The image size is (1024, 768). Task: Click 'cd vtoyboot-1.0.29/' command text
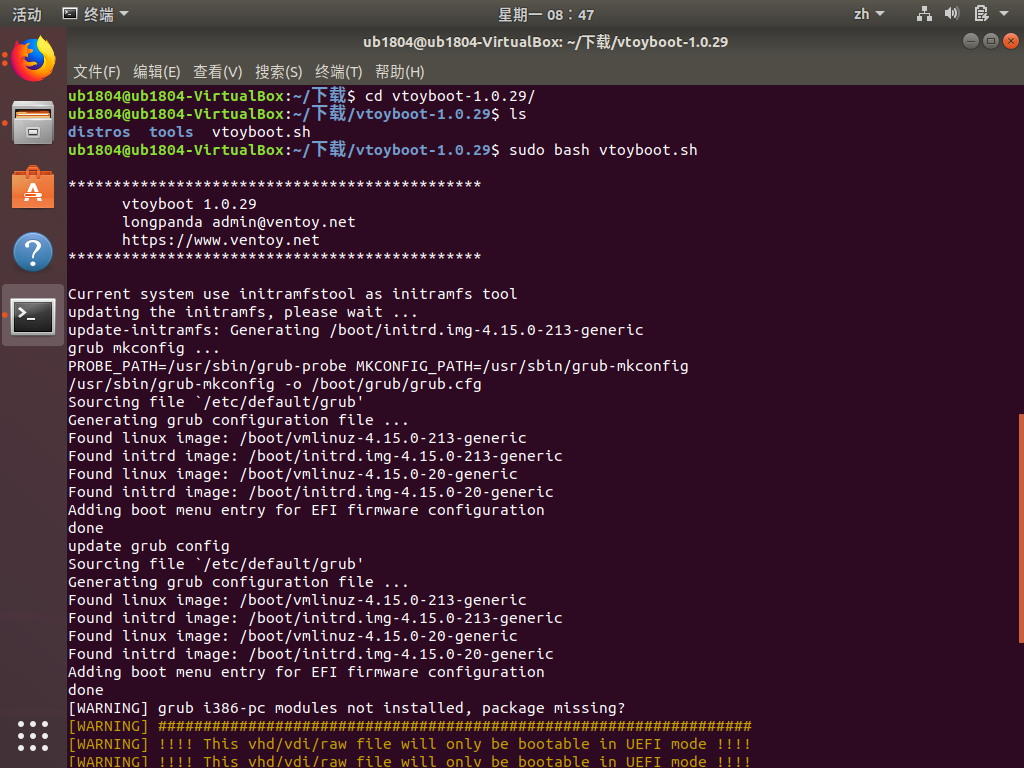[x=450, y=96]
